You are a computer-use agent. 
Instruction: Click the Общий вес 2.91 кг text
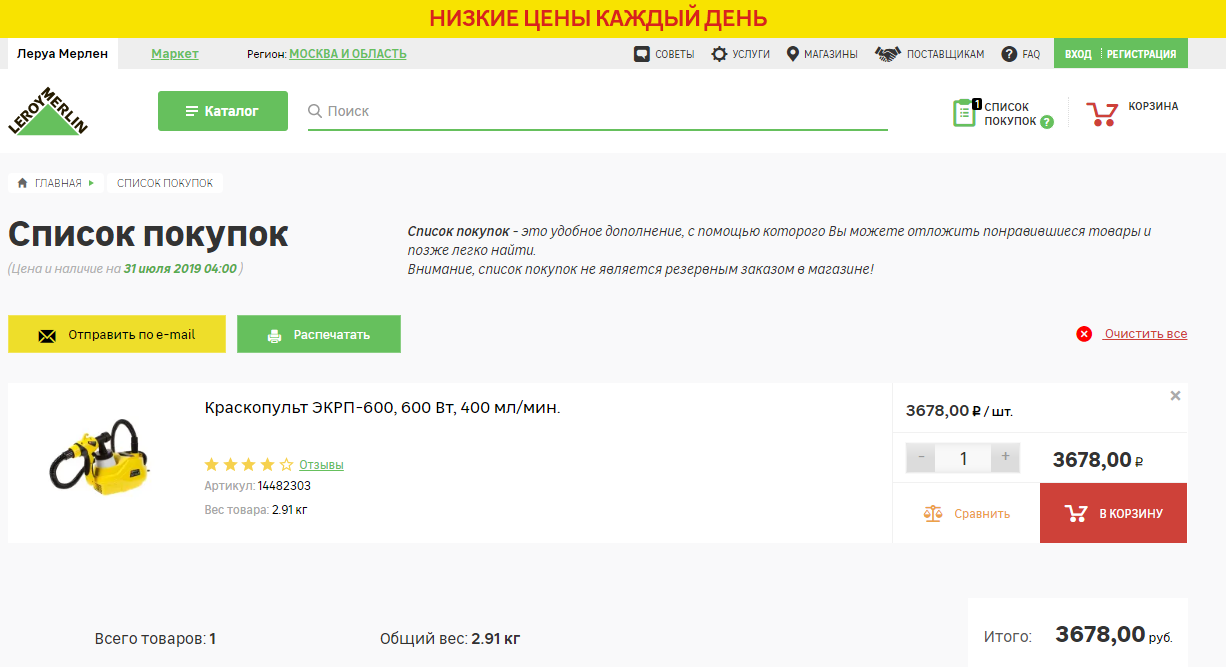point(450,639)
